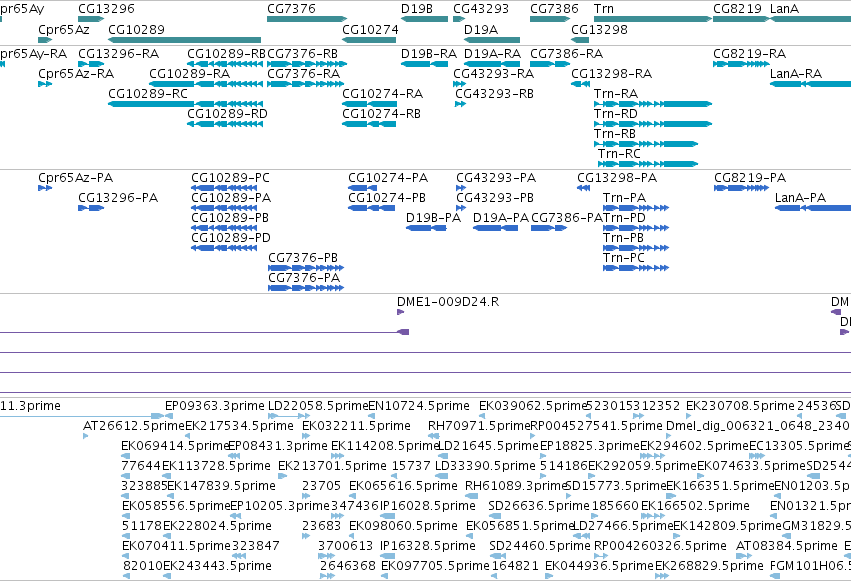Click the Trn-PC protein label
Viewport: 851px width, 581px height.
click(x=623, y=258)
